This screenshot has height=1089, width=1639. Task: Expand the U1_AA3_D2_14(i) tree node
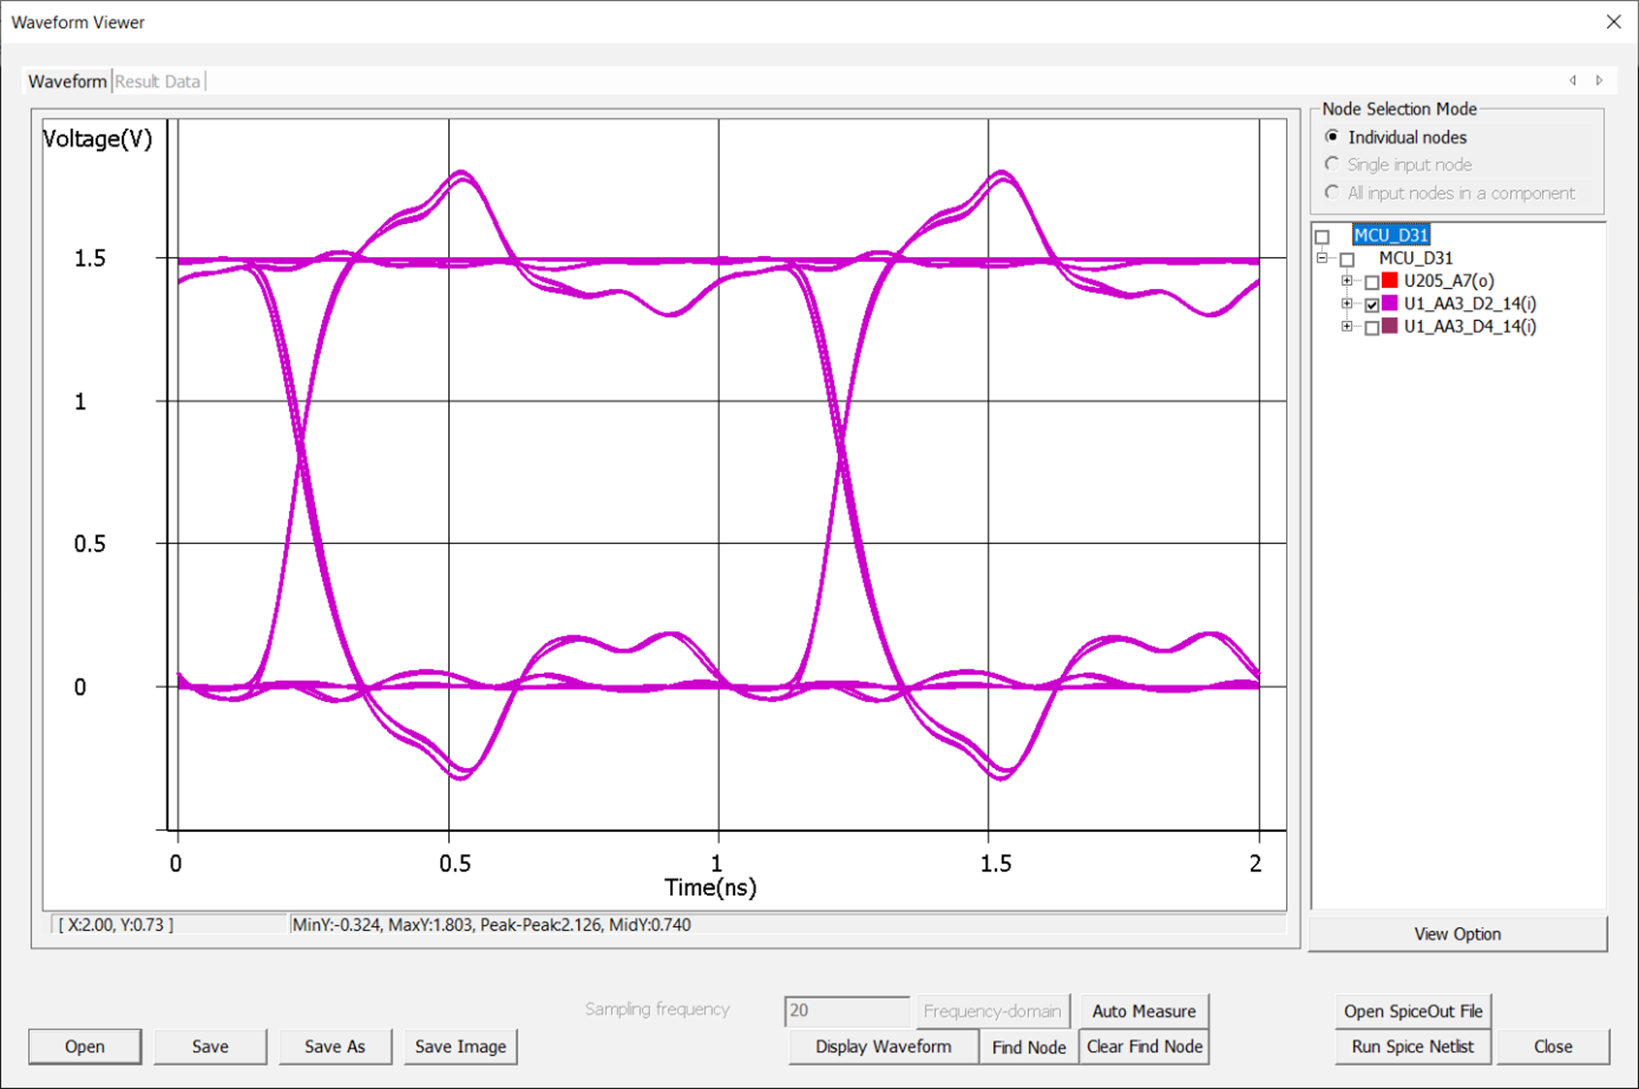[1347, 304]
